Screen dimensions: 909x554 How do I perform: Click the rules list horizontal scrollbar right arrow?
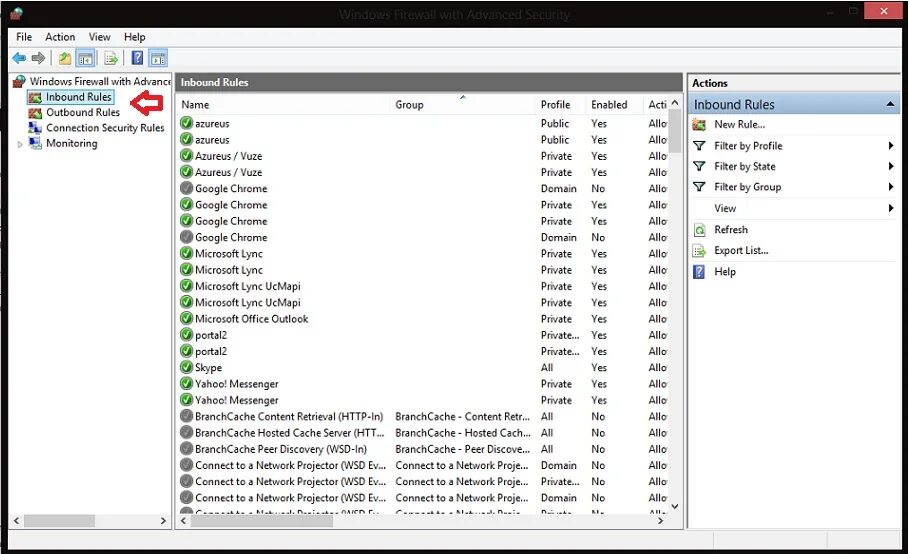click(660, 521)
